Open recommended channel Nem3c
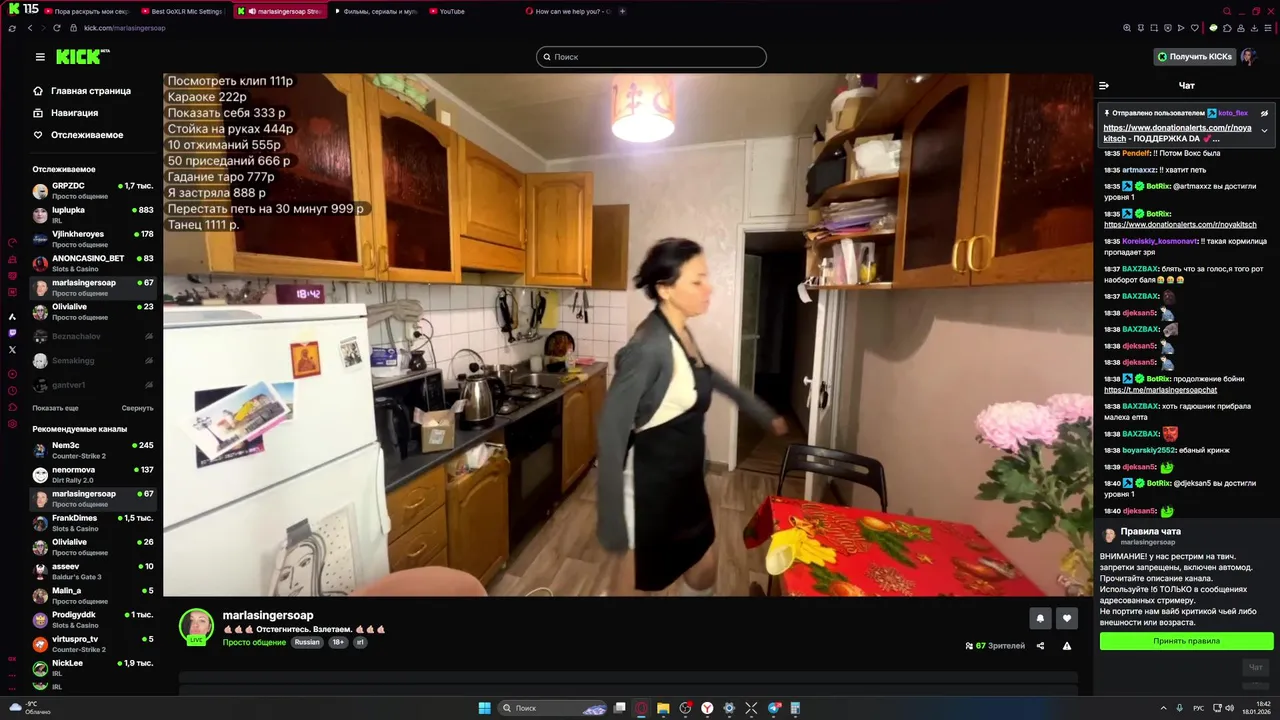The width and height of the screenshot is (1280, 720). point(92,449)
